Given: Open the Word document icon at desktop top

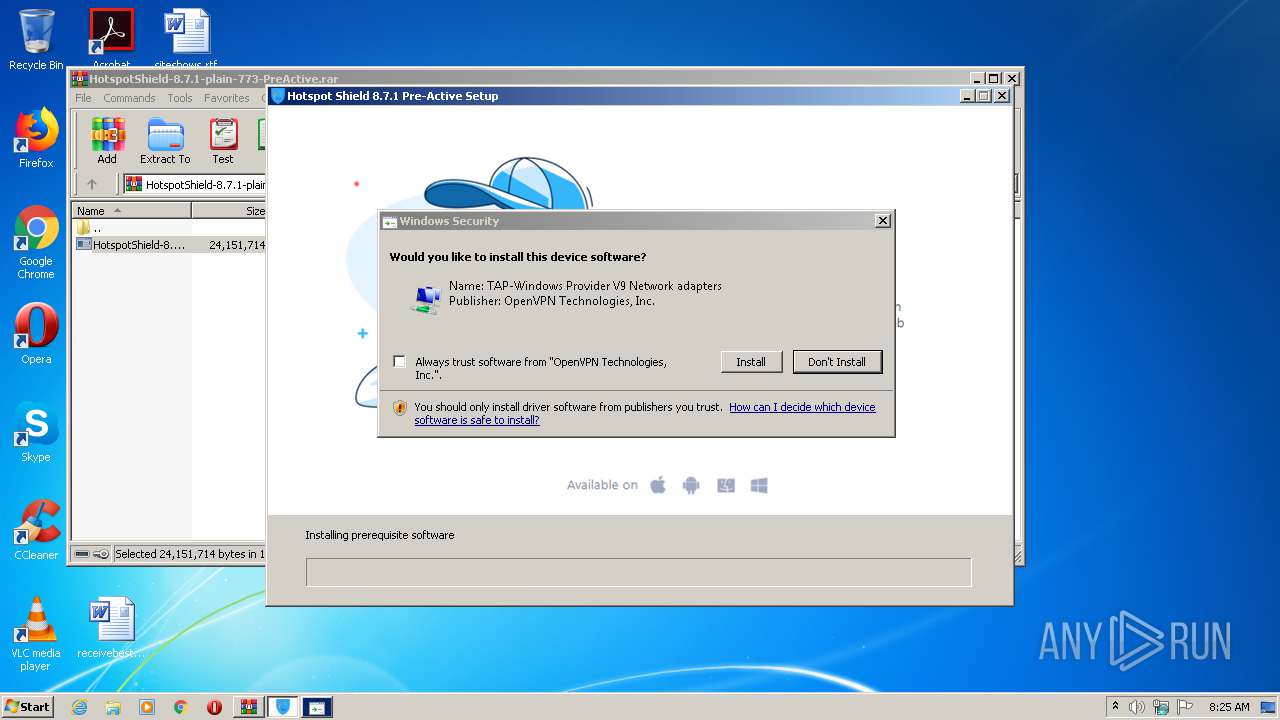Looking at the screenshot, I should (x=186, y=38).
